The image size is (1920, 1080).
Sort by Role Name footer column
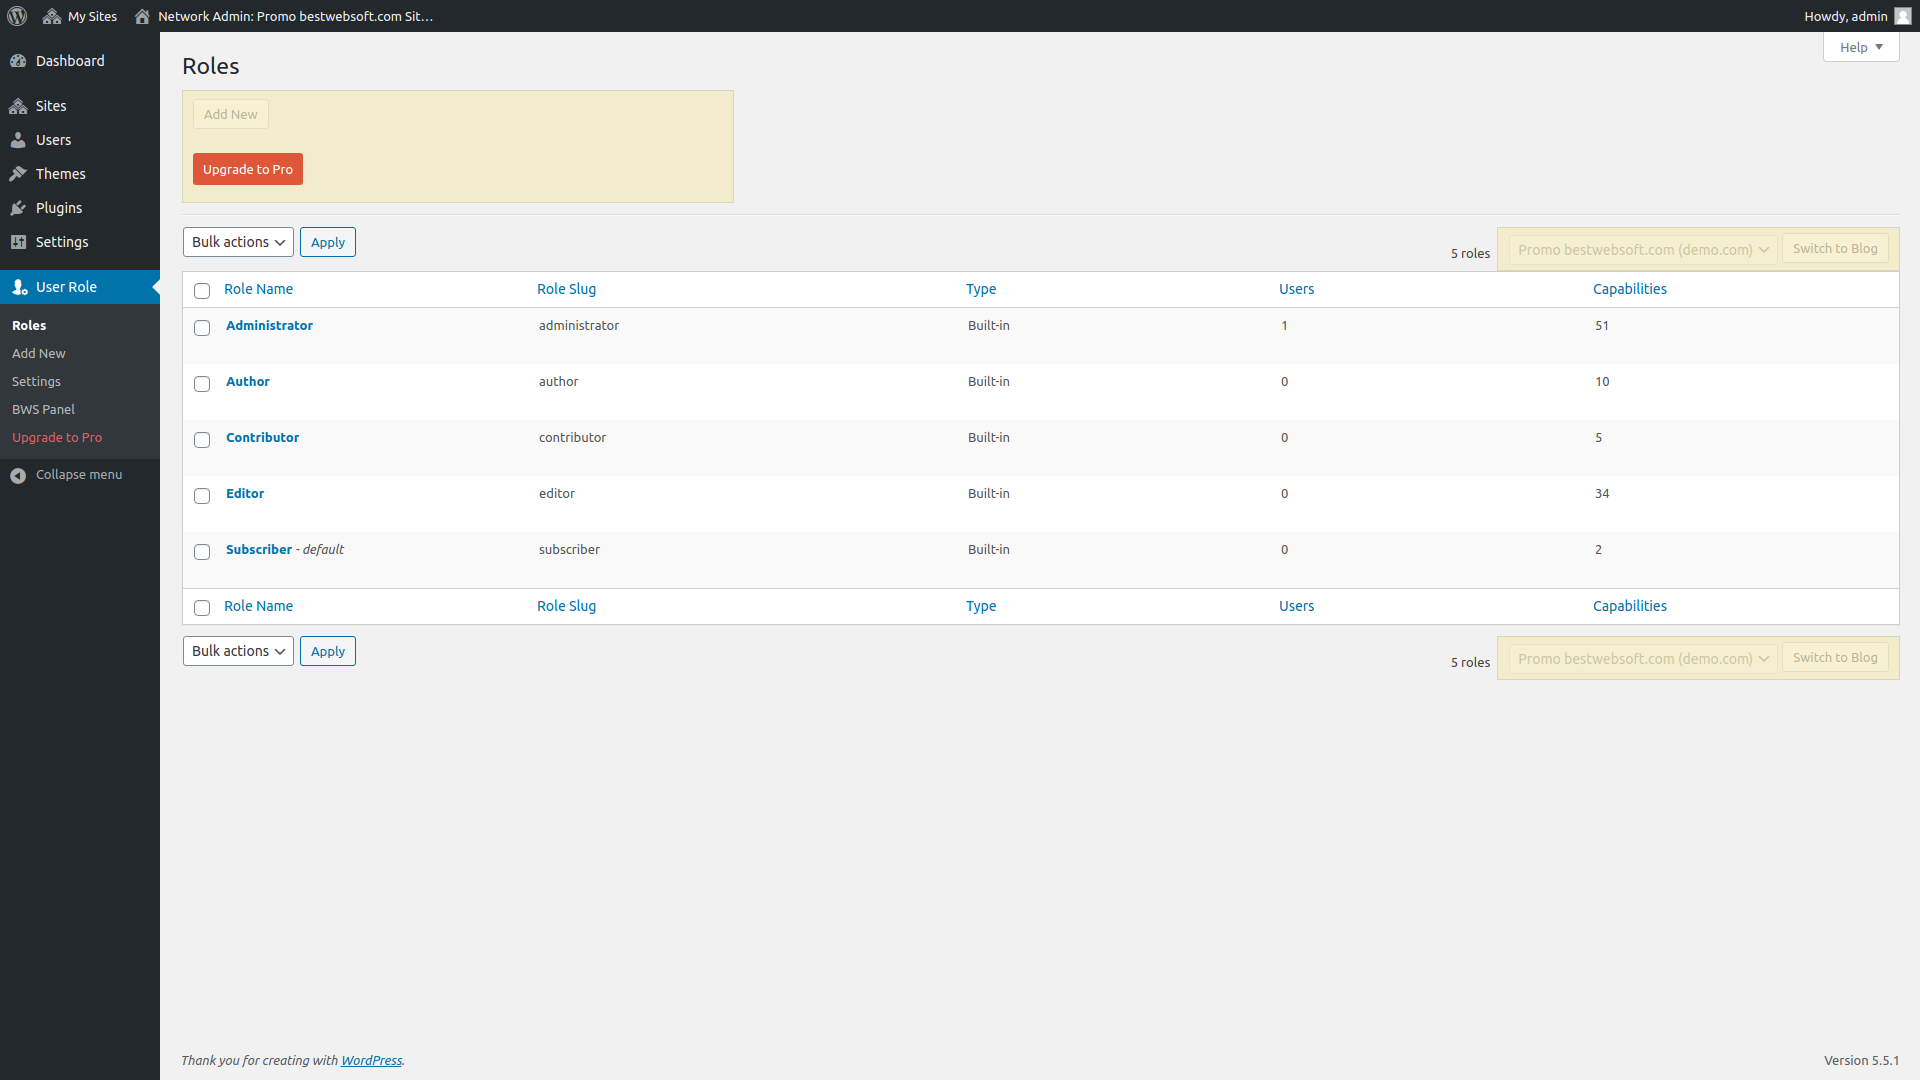click(258, 606)
